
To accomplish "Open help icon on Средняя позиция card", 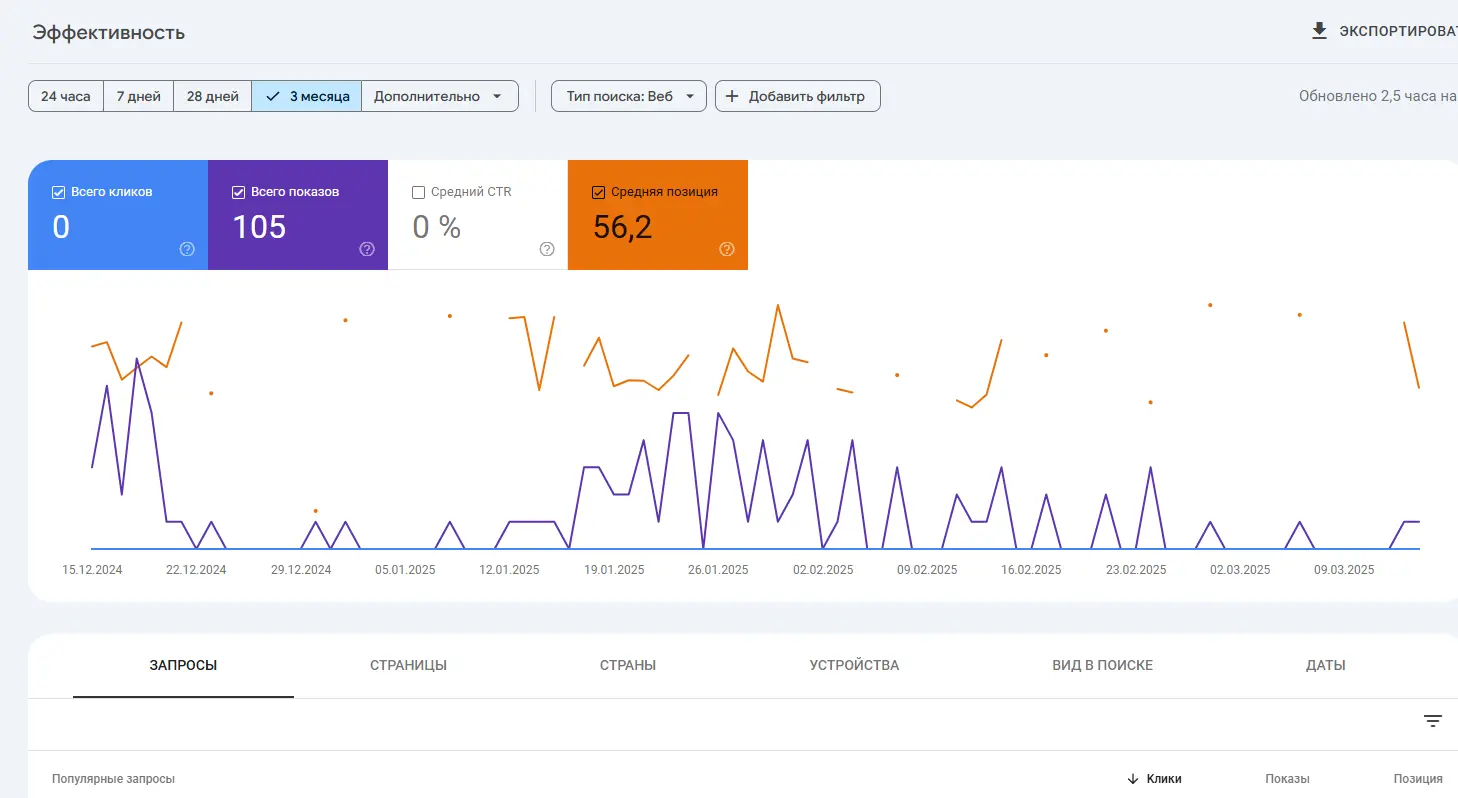I will tap(727, 249).
